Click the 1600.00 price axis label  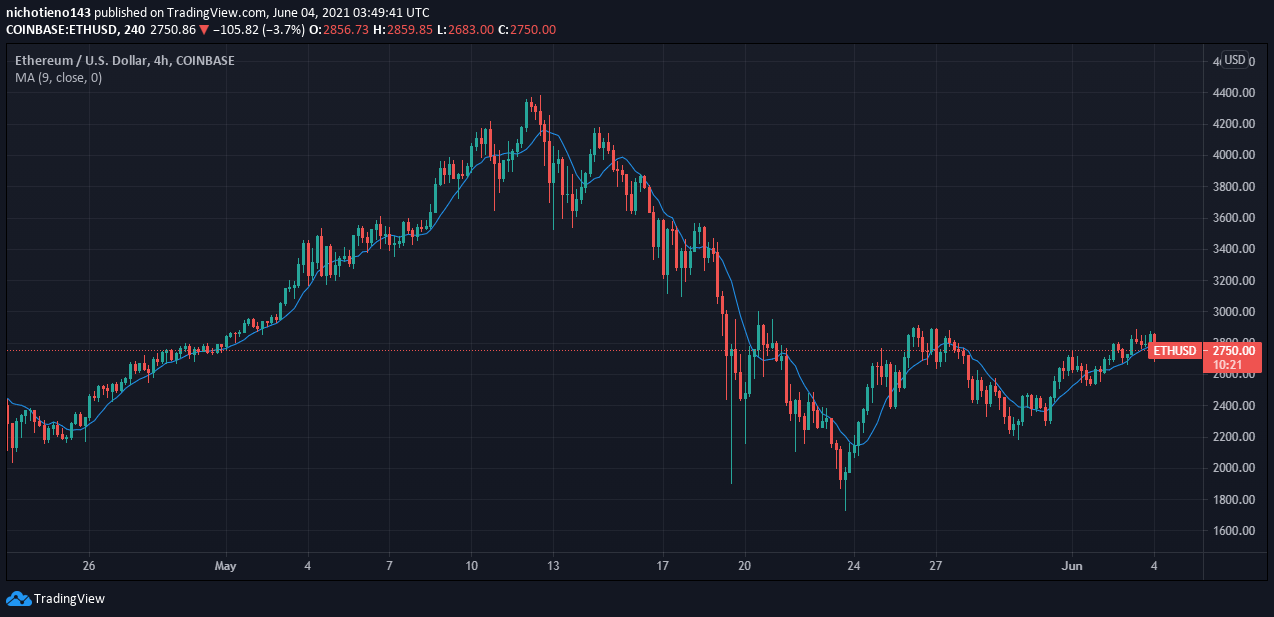(1235, 531)
